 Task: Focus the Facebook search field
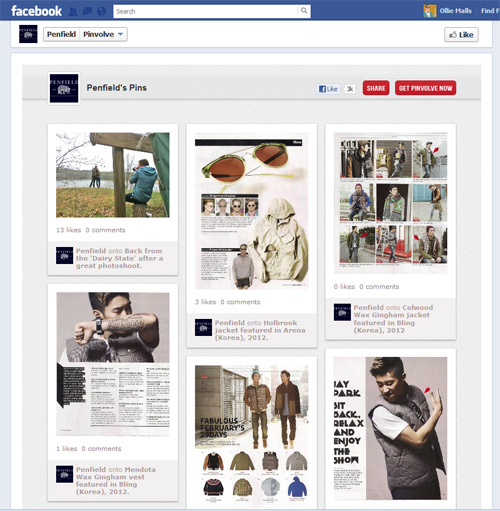pyautogui.click(x=205, y=11)
